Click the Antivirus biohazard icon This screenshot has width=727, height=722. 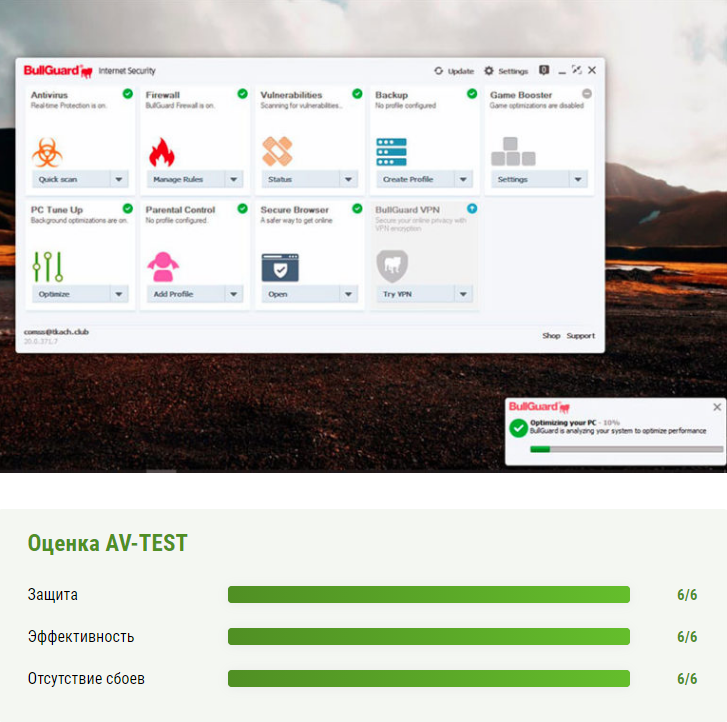(47, 152)
